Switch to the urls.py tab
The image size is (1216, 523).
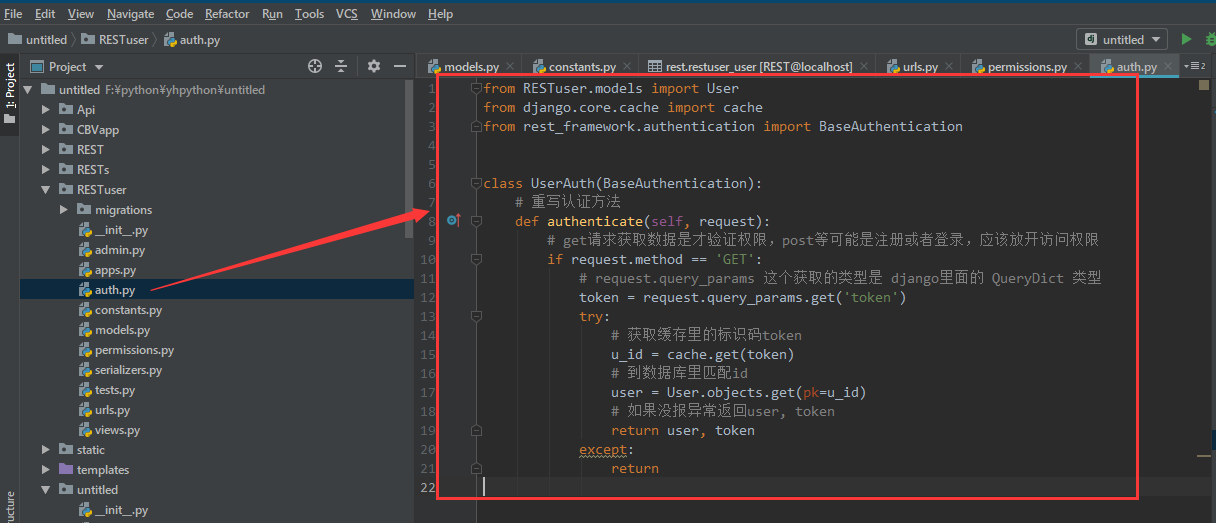(920, 67)
